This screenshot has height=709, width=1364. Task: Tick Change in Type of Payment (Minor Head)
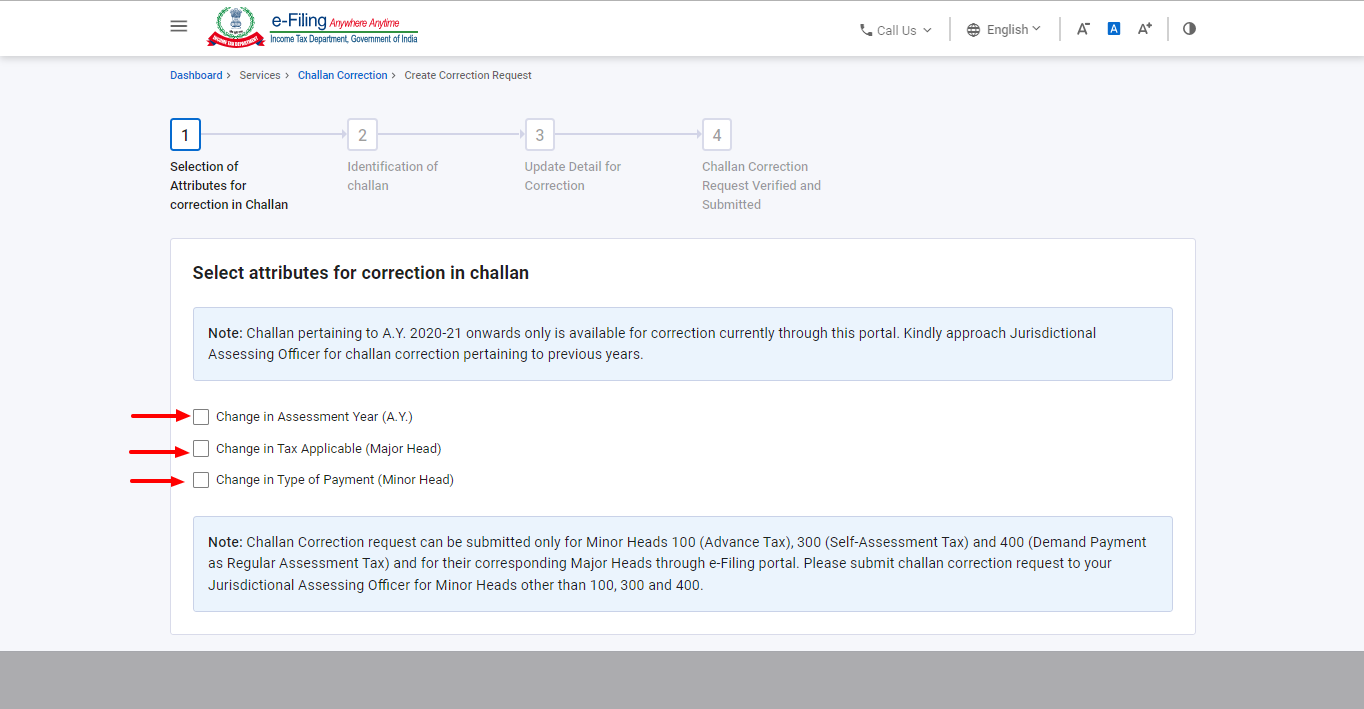click(x=201, y=480)
